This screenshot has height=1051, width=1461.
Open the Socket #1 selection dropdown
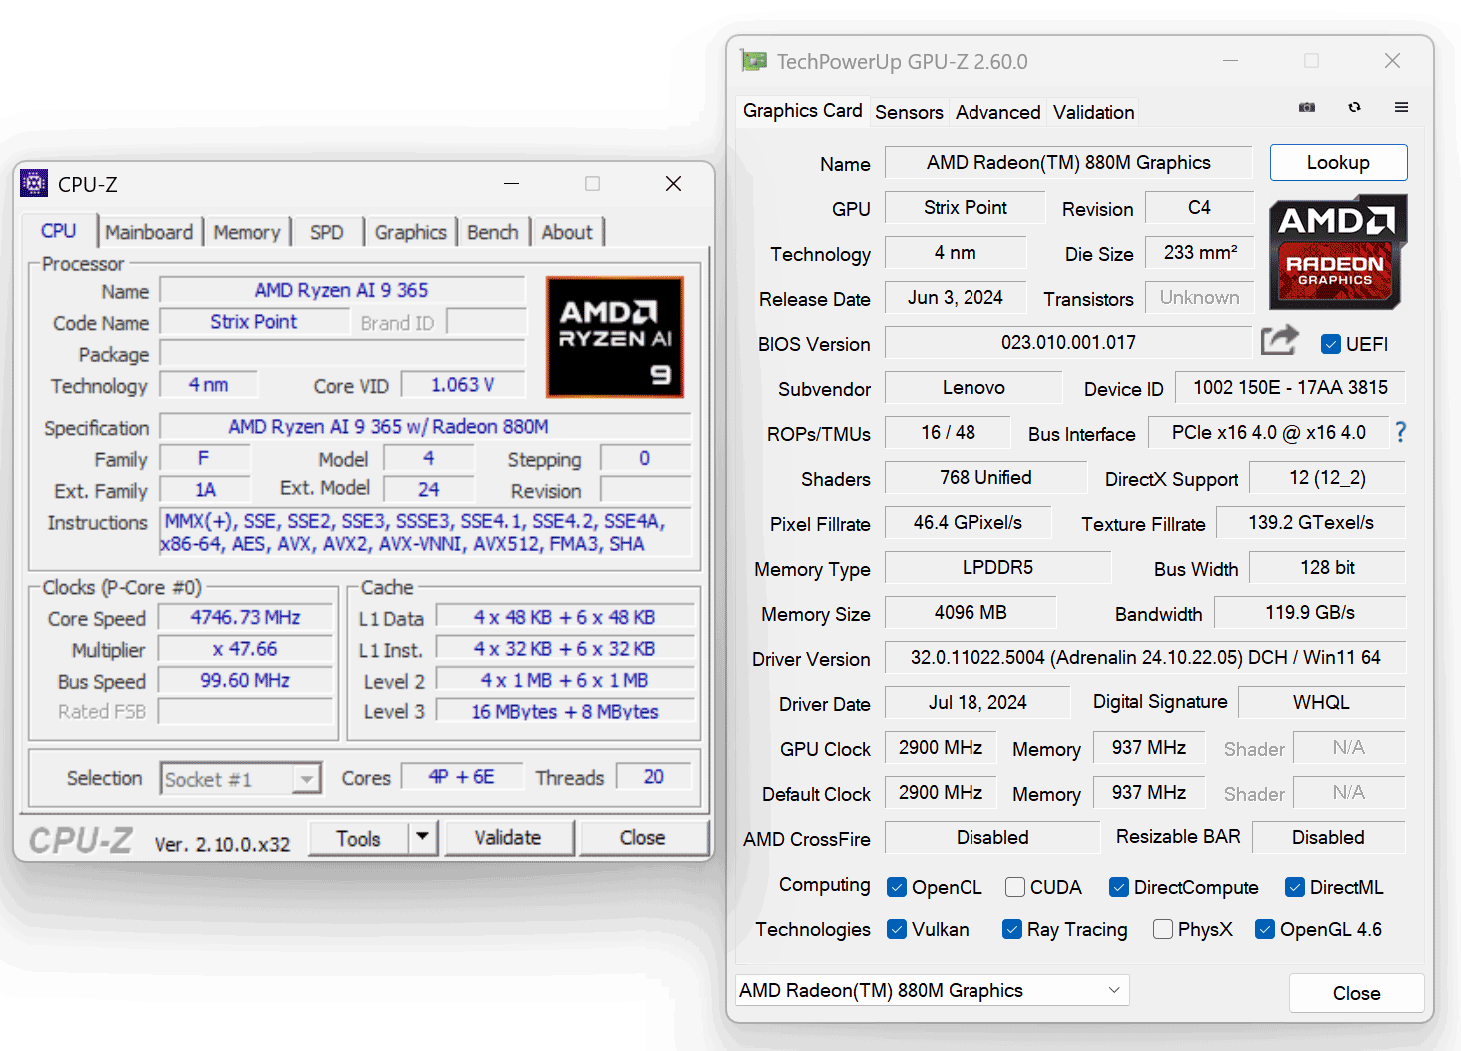click(x=307, y=778)
